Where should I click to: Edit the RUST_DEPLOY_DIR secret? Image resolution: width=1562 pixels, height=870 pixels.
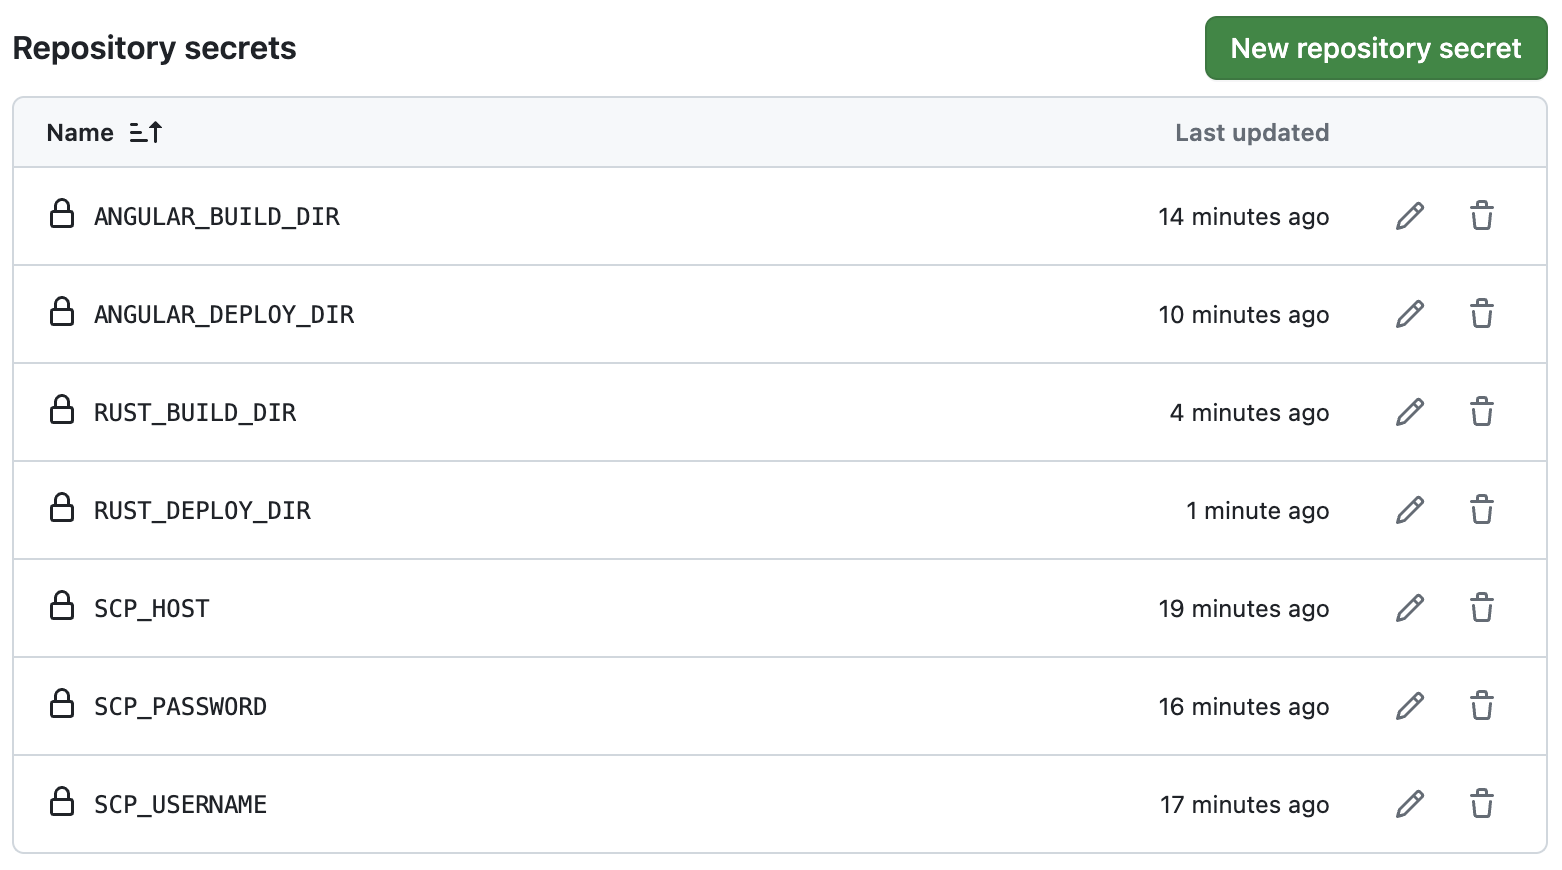click(1409, 510)
